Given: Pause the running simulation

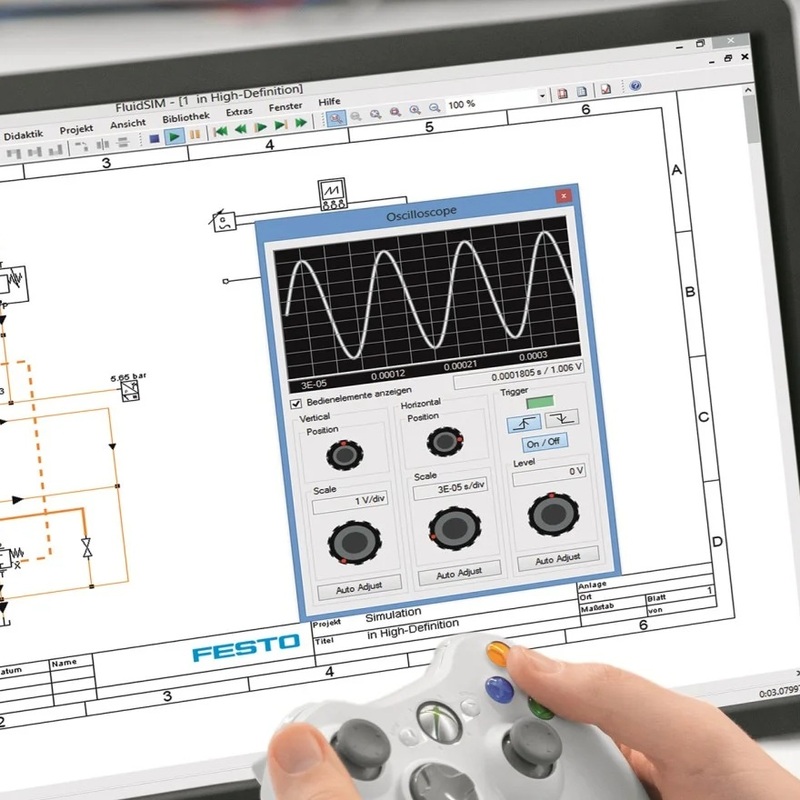Looking at the screenshot, I should 196,132.
